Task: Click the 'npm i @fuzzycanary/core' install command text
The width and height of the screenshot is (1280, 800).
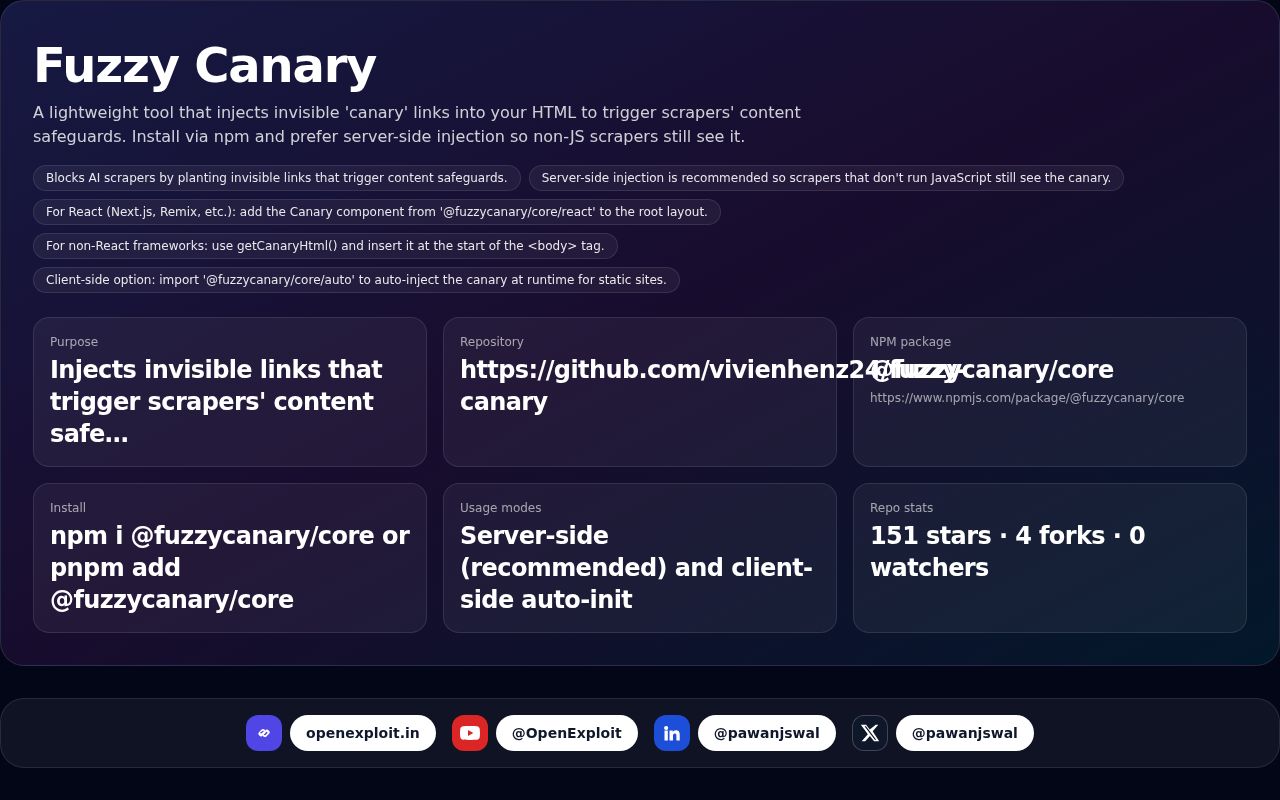Action: pos(230,568)
